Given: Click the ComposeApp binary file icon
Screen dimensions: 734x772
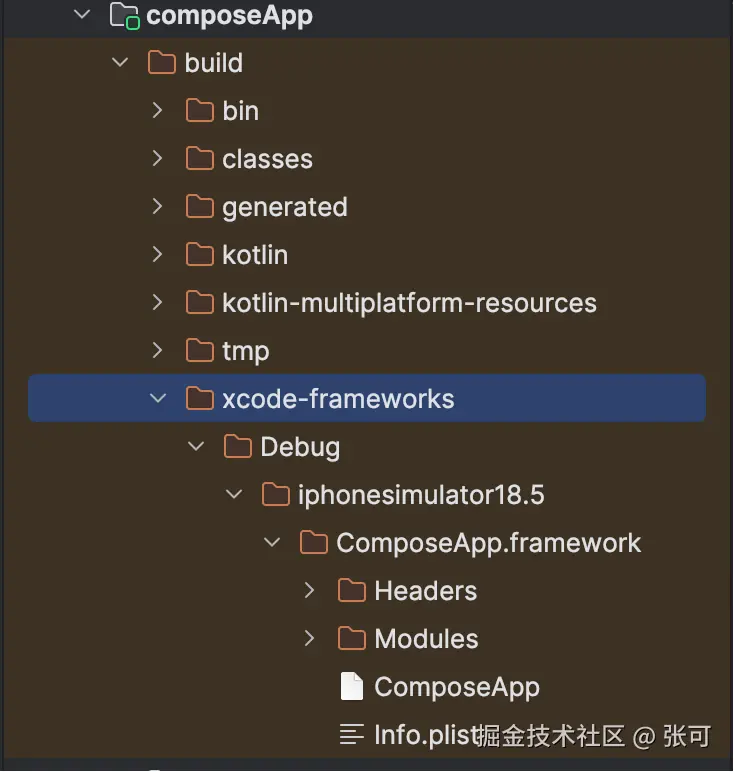Looking at the screenshot, I should (x=352, y=687).
